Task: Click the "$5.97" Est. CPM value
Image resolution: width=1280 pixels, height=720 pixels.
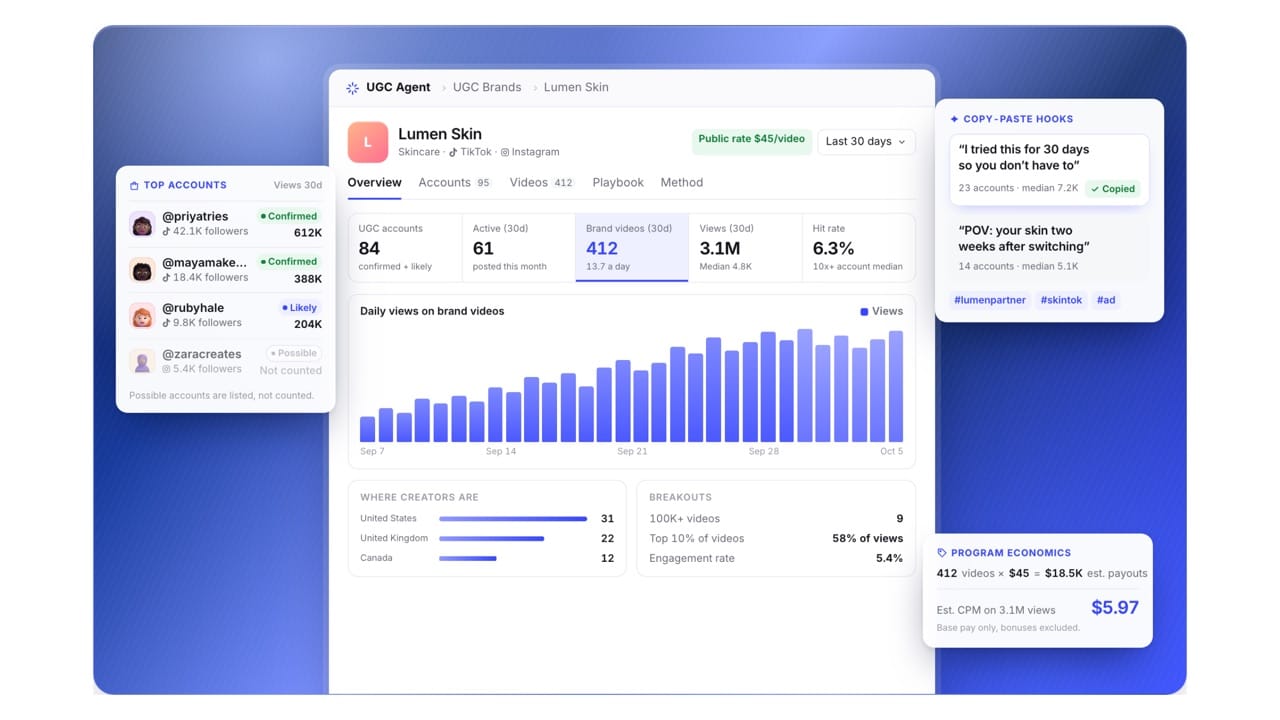Action: point(1115,607)
